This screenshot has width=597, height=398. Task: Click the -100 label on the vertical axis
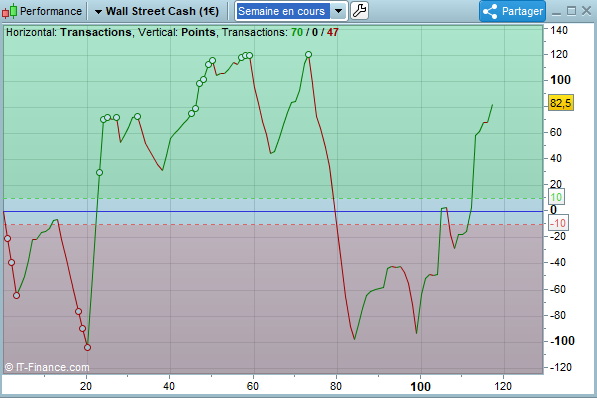562,340
